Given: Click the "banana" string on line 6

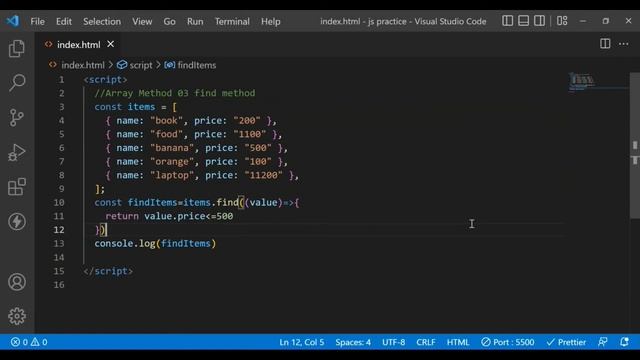Looking at the screenshot, I should 171,148.
